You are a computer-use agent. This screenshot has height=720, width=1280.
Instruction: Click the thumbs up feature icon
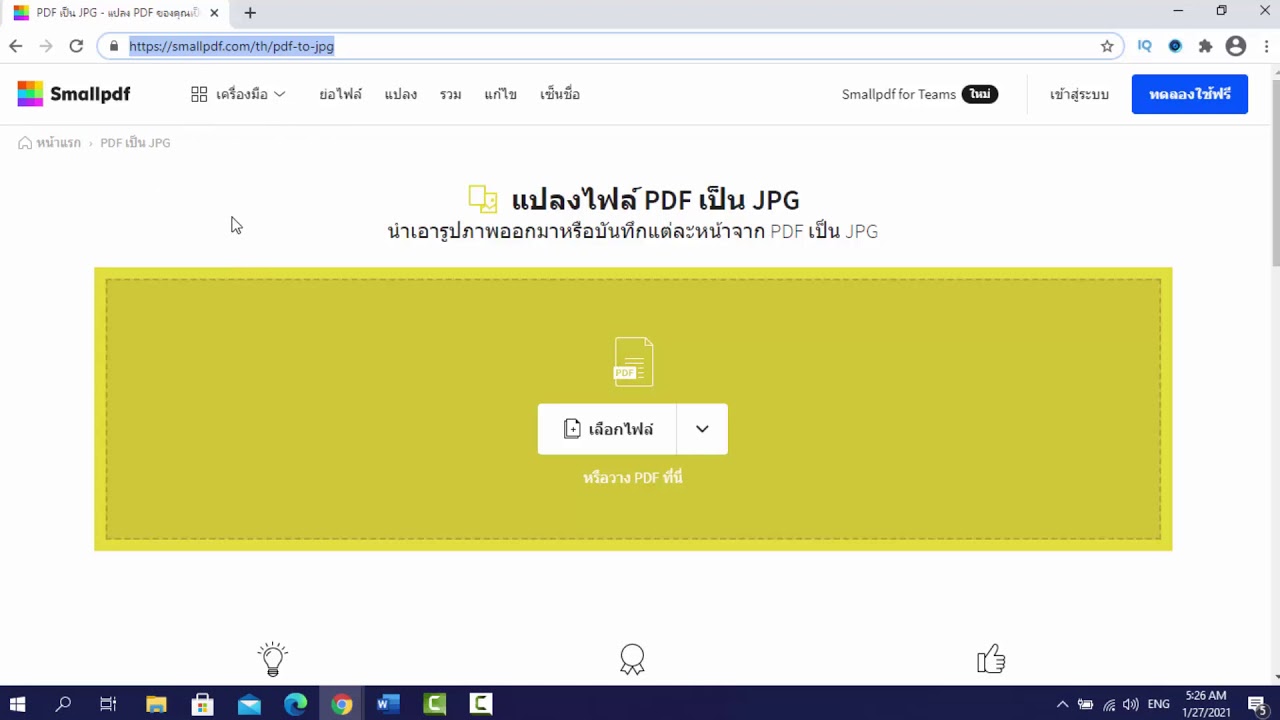991,659
